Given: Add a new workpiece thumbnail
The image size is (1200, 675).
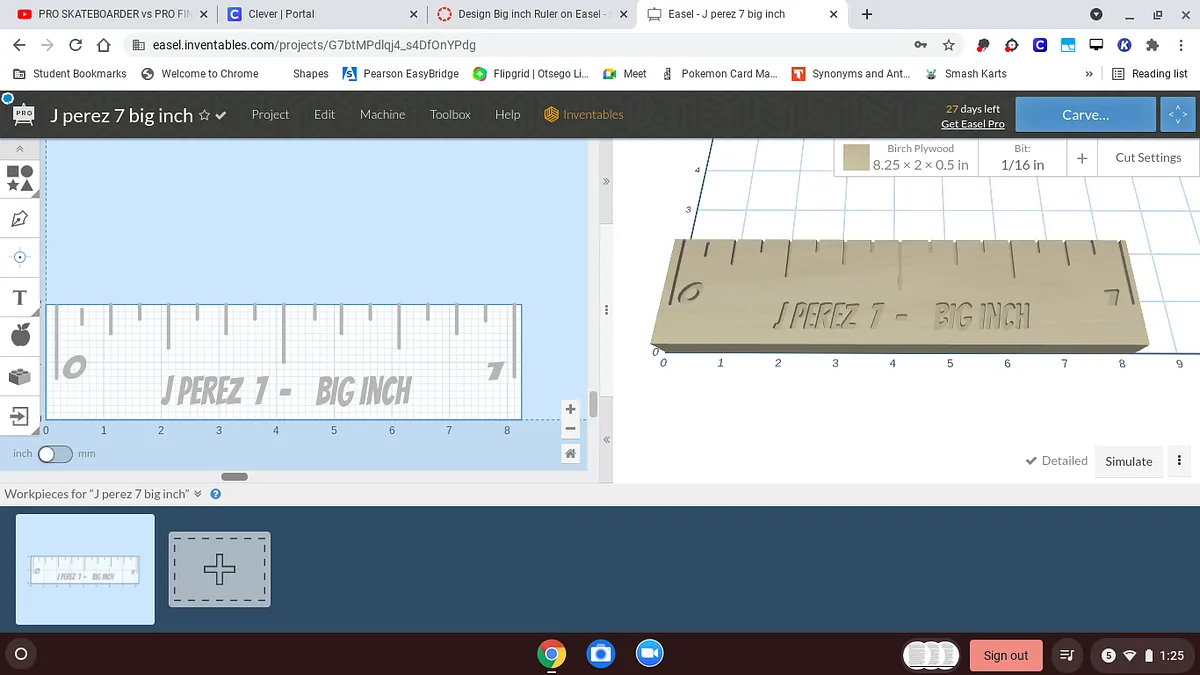Looking at the screenshot, I should [219, 569].
